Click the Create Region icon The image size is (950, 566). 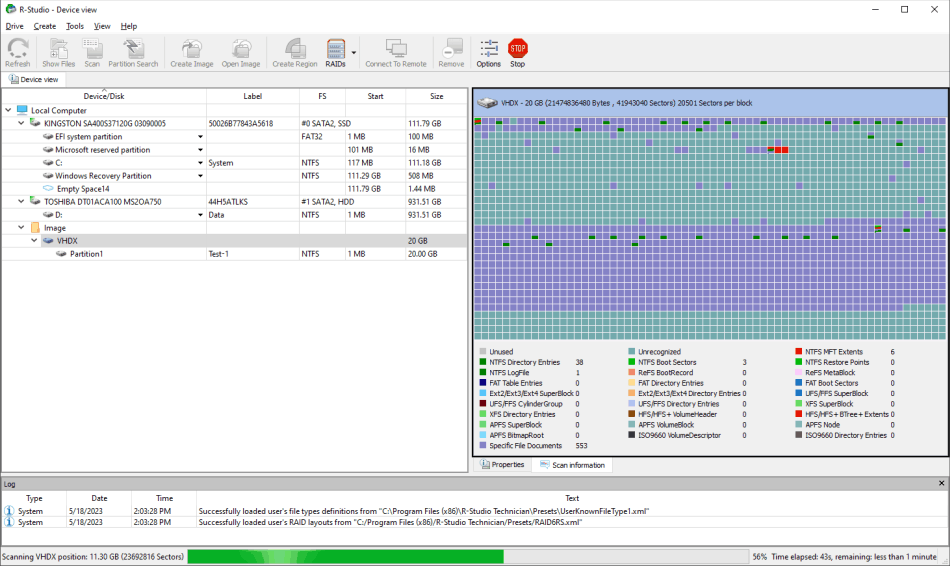click(x=295, y=53)
